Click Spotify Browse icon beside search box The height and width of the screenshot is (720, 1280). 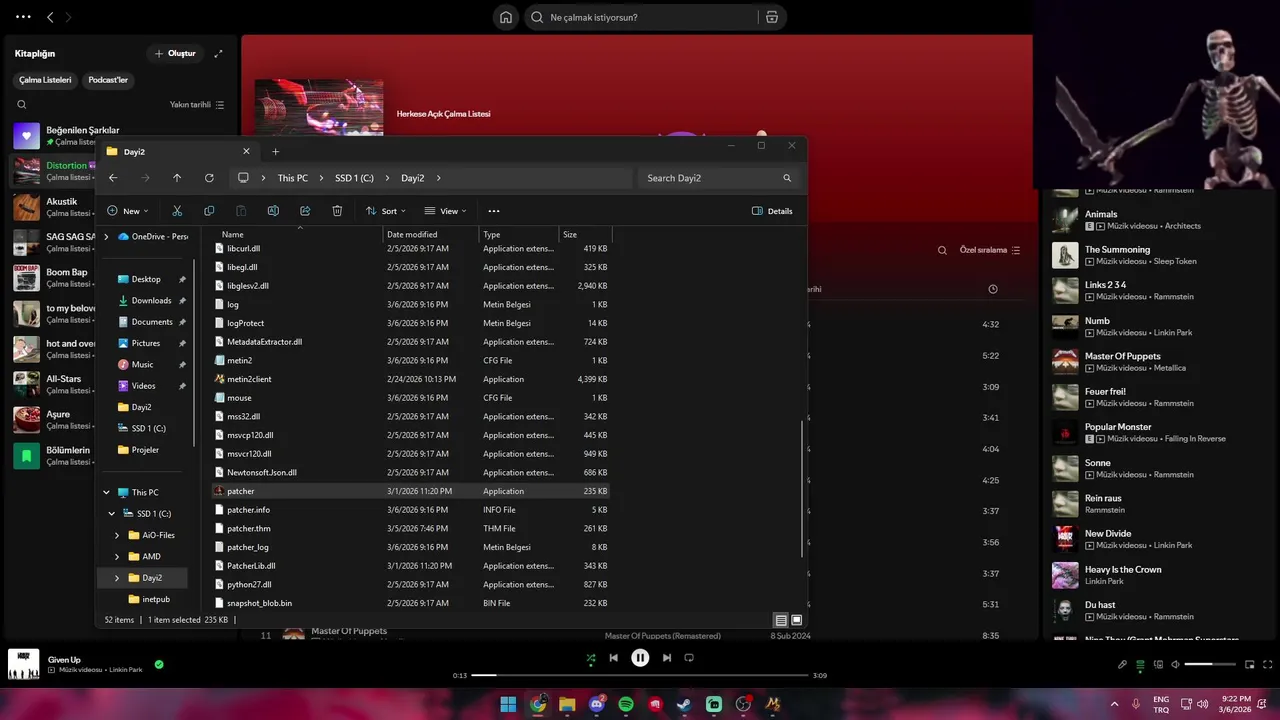coord(772,17)
